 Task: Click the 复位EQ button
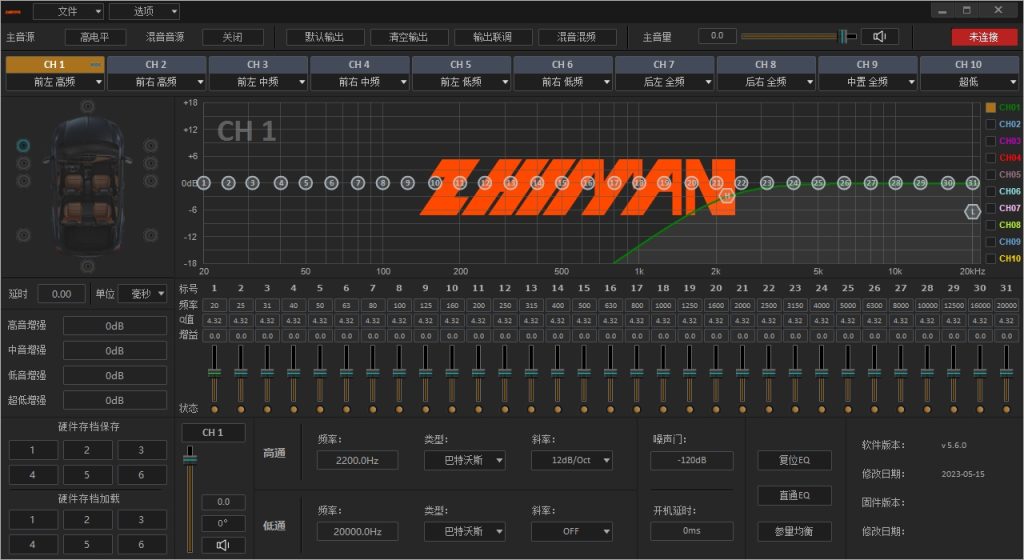click(795, 460)
